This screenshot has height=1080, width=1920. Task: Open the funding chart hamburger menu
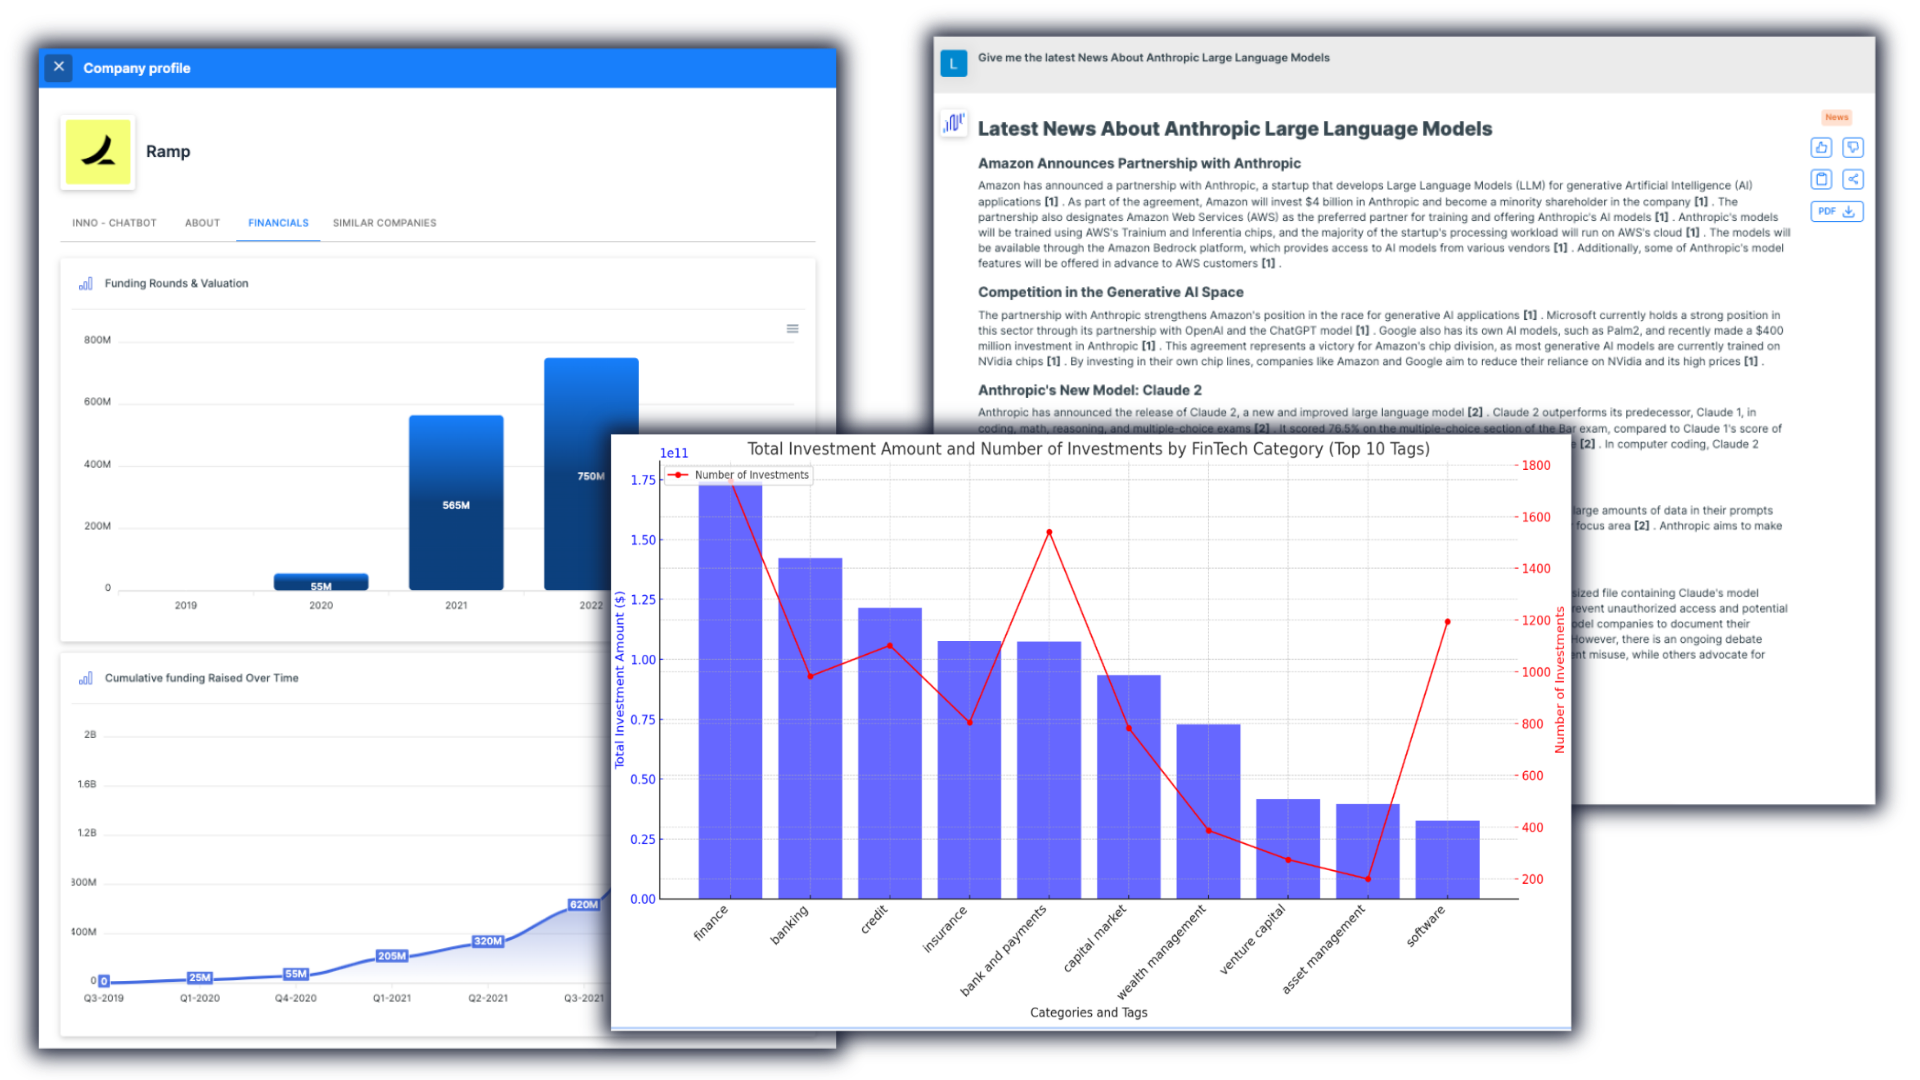click(x=792, y=329)
